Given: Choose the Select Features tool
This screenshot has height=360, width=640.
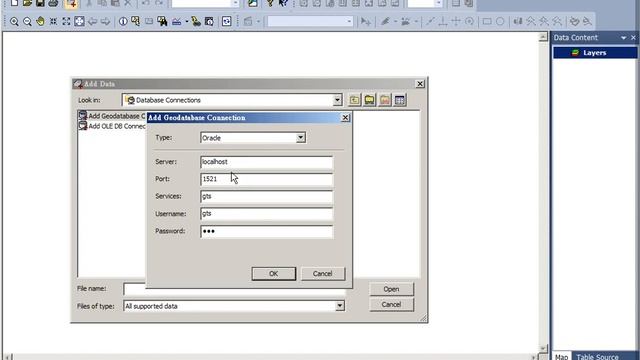Looking at the screenshot, I should [136, 21].
